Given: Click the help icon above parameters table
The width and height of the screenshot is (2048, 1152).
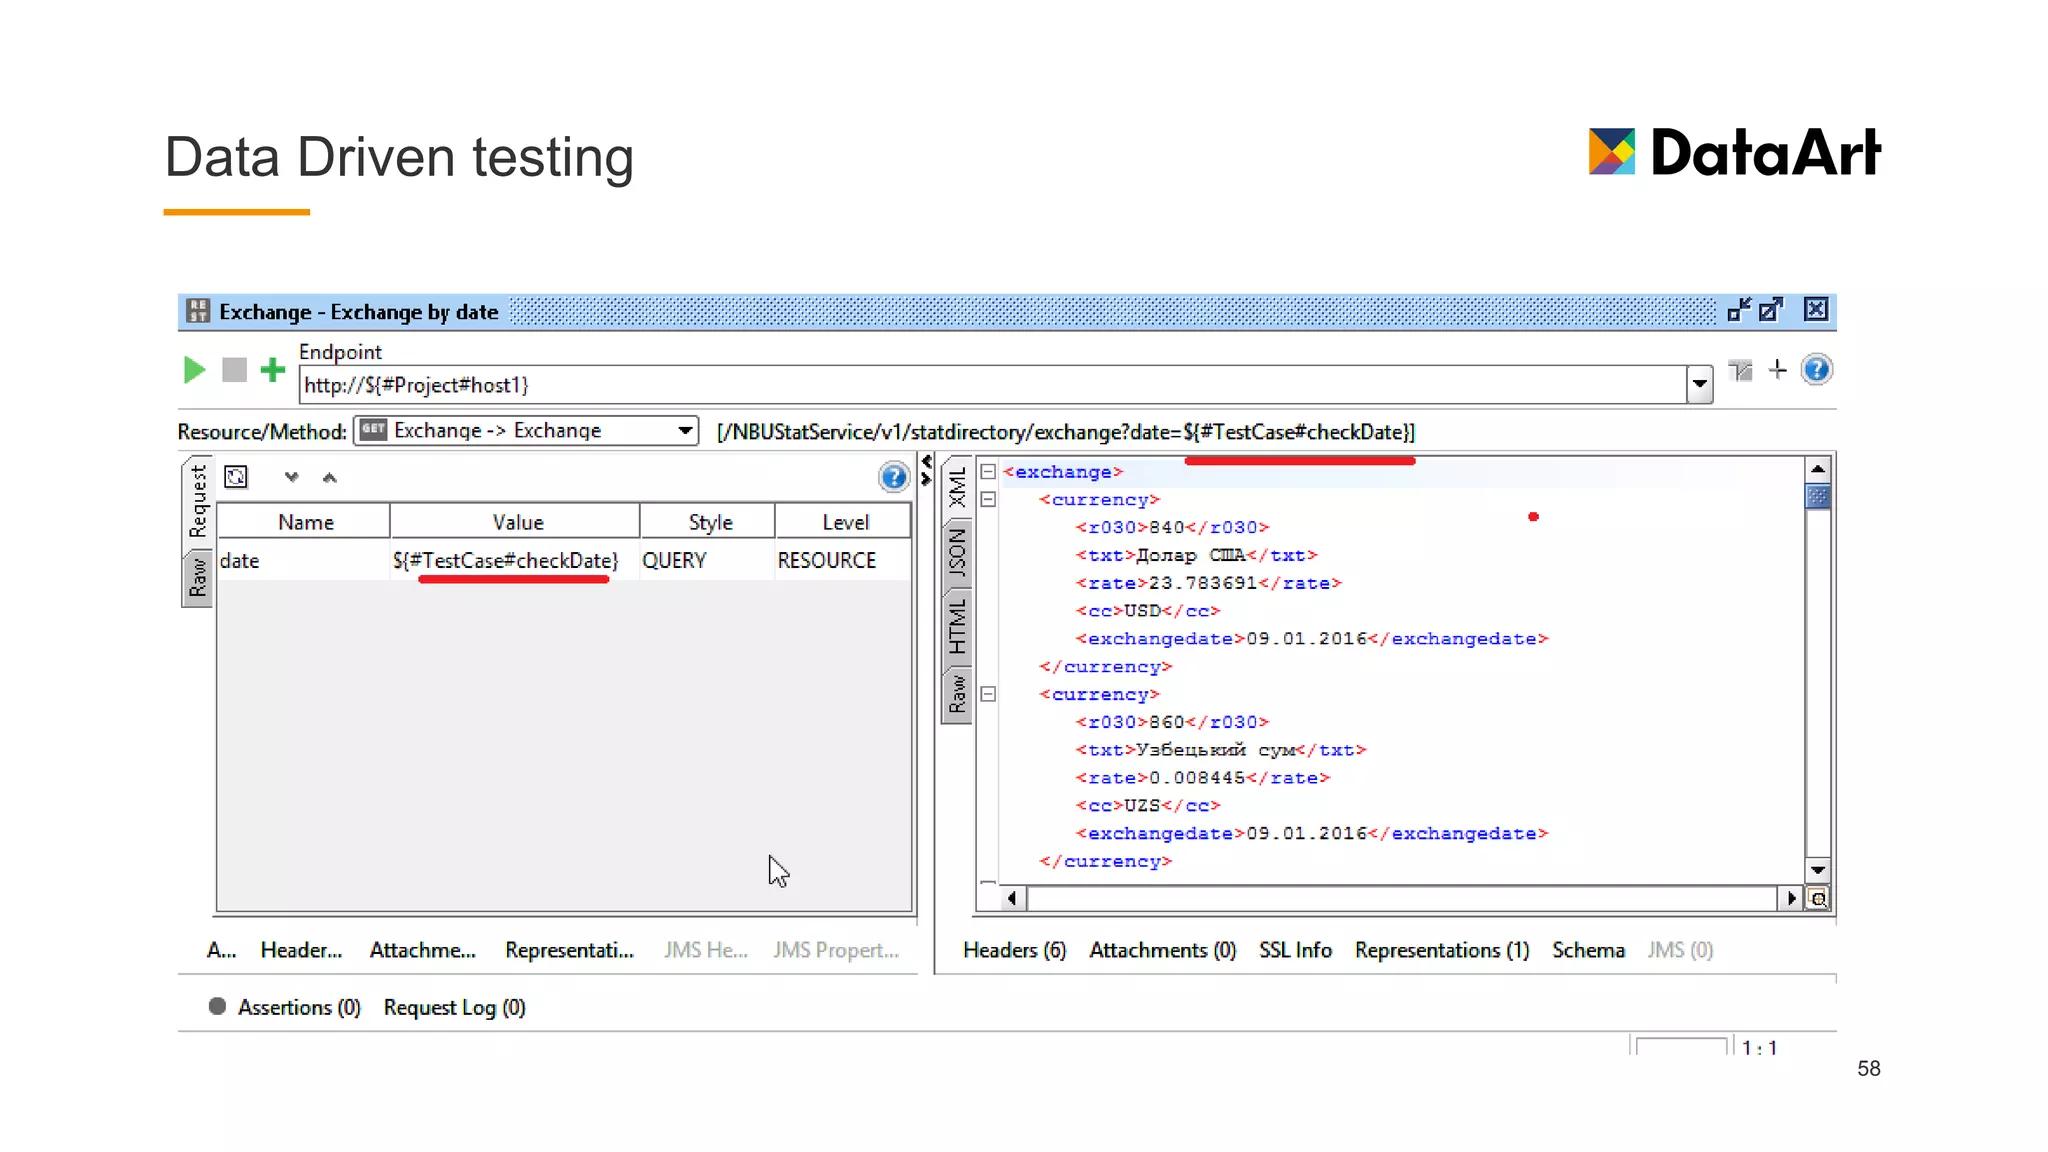Looking at the screenshot, I should (893, 477).
